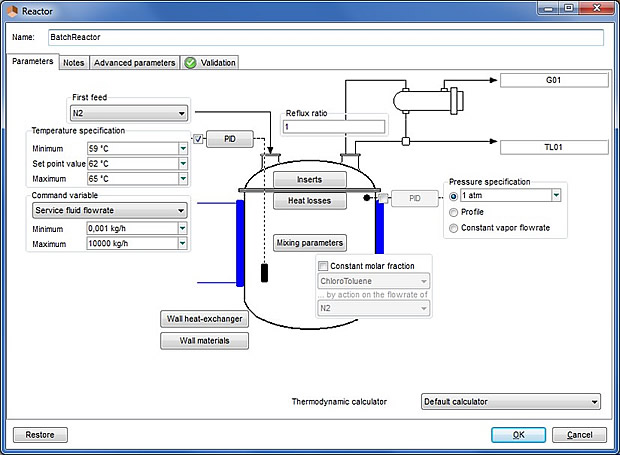
Task: Open units dropdown for 10000 kg/h
Action: [x=182, y=243]
